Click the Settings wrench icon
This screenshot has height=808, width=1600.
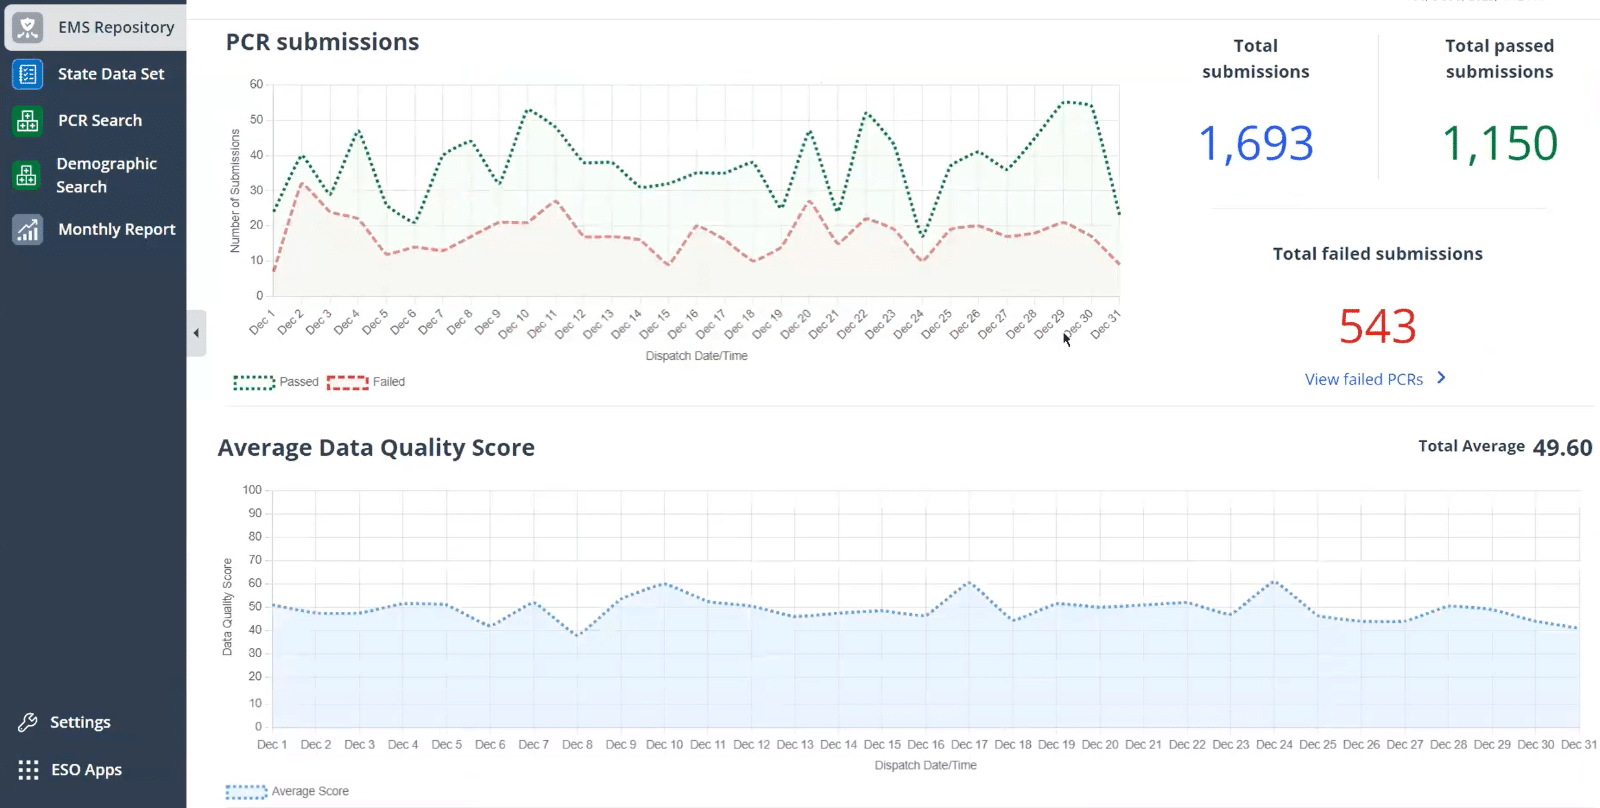[x=28, y=722]
